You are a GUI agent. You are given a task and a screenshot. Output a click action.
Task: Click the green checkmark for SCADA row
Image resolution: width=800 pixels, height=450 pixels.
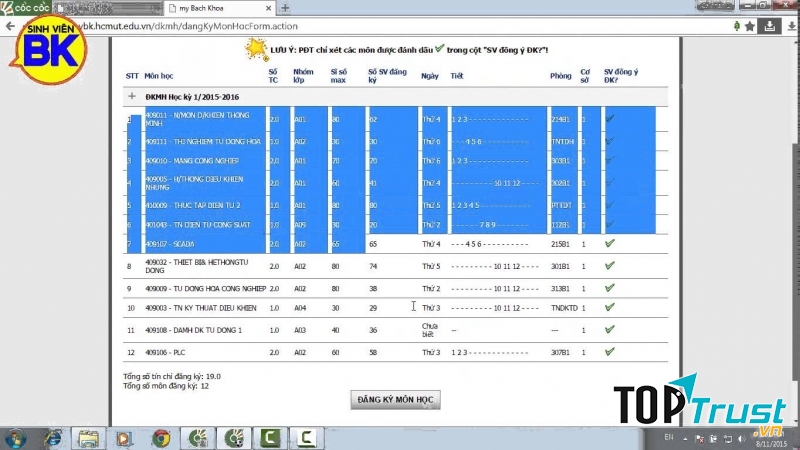pos(609,243)
